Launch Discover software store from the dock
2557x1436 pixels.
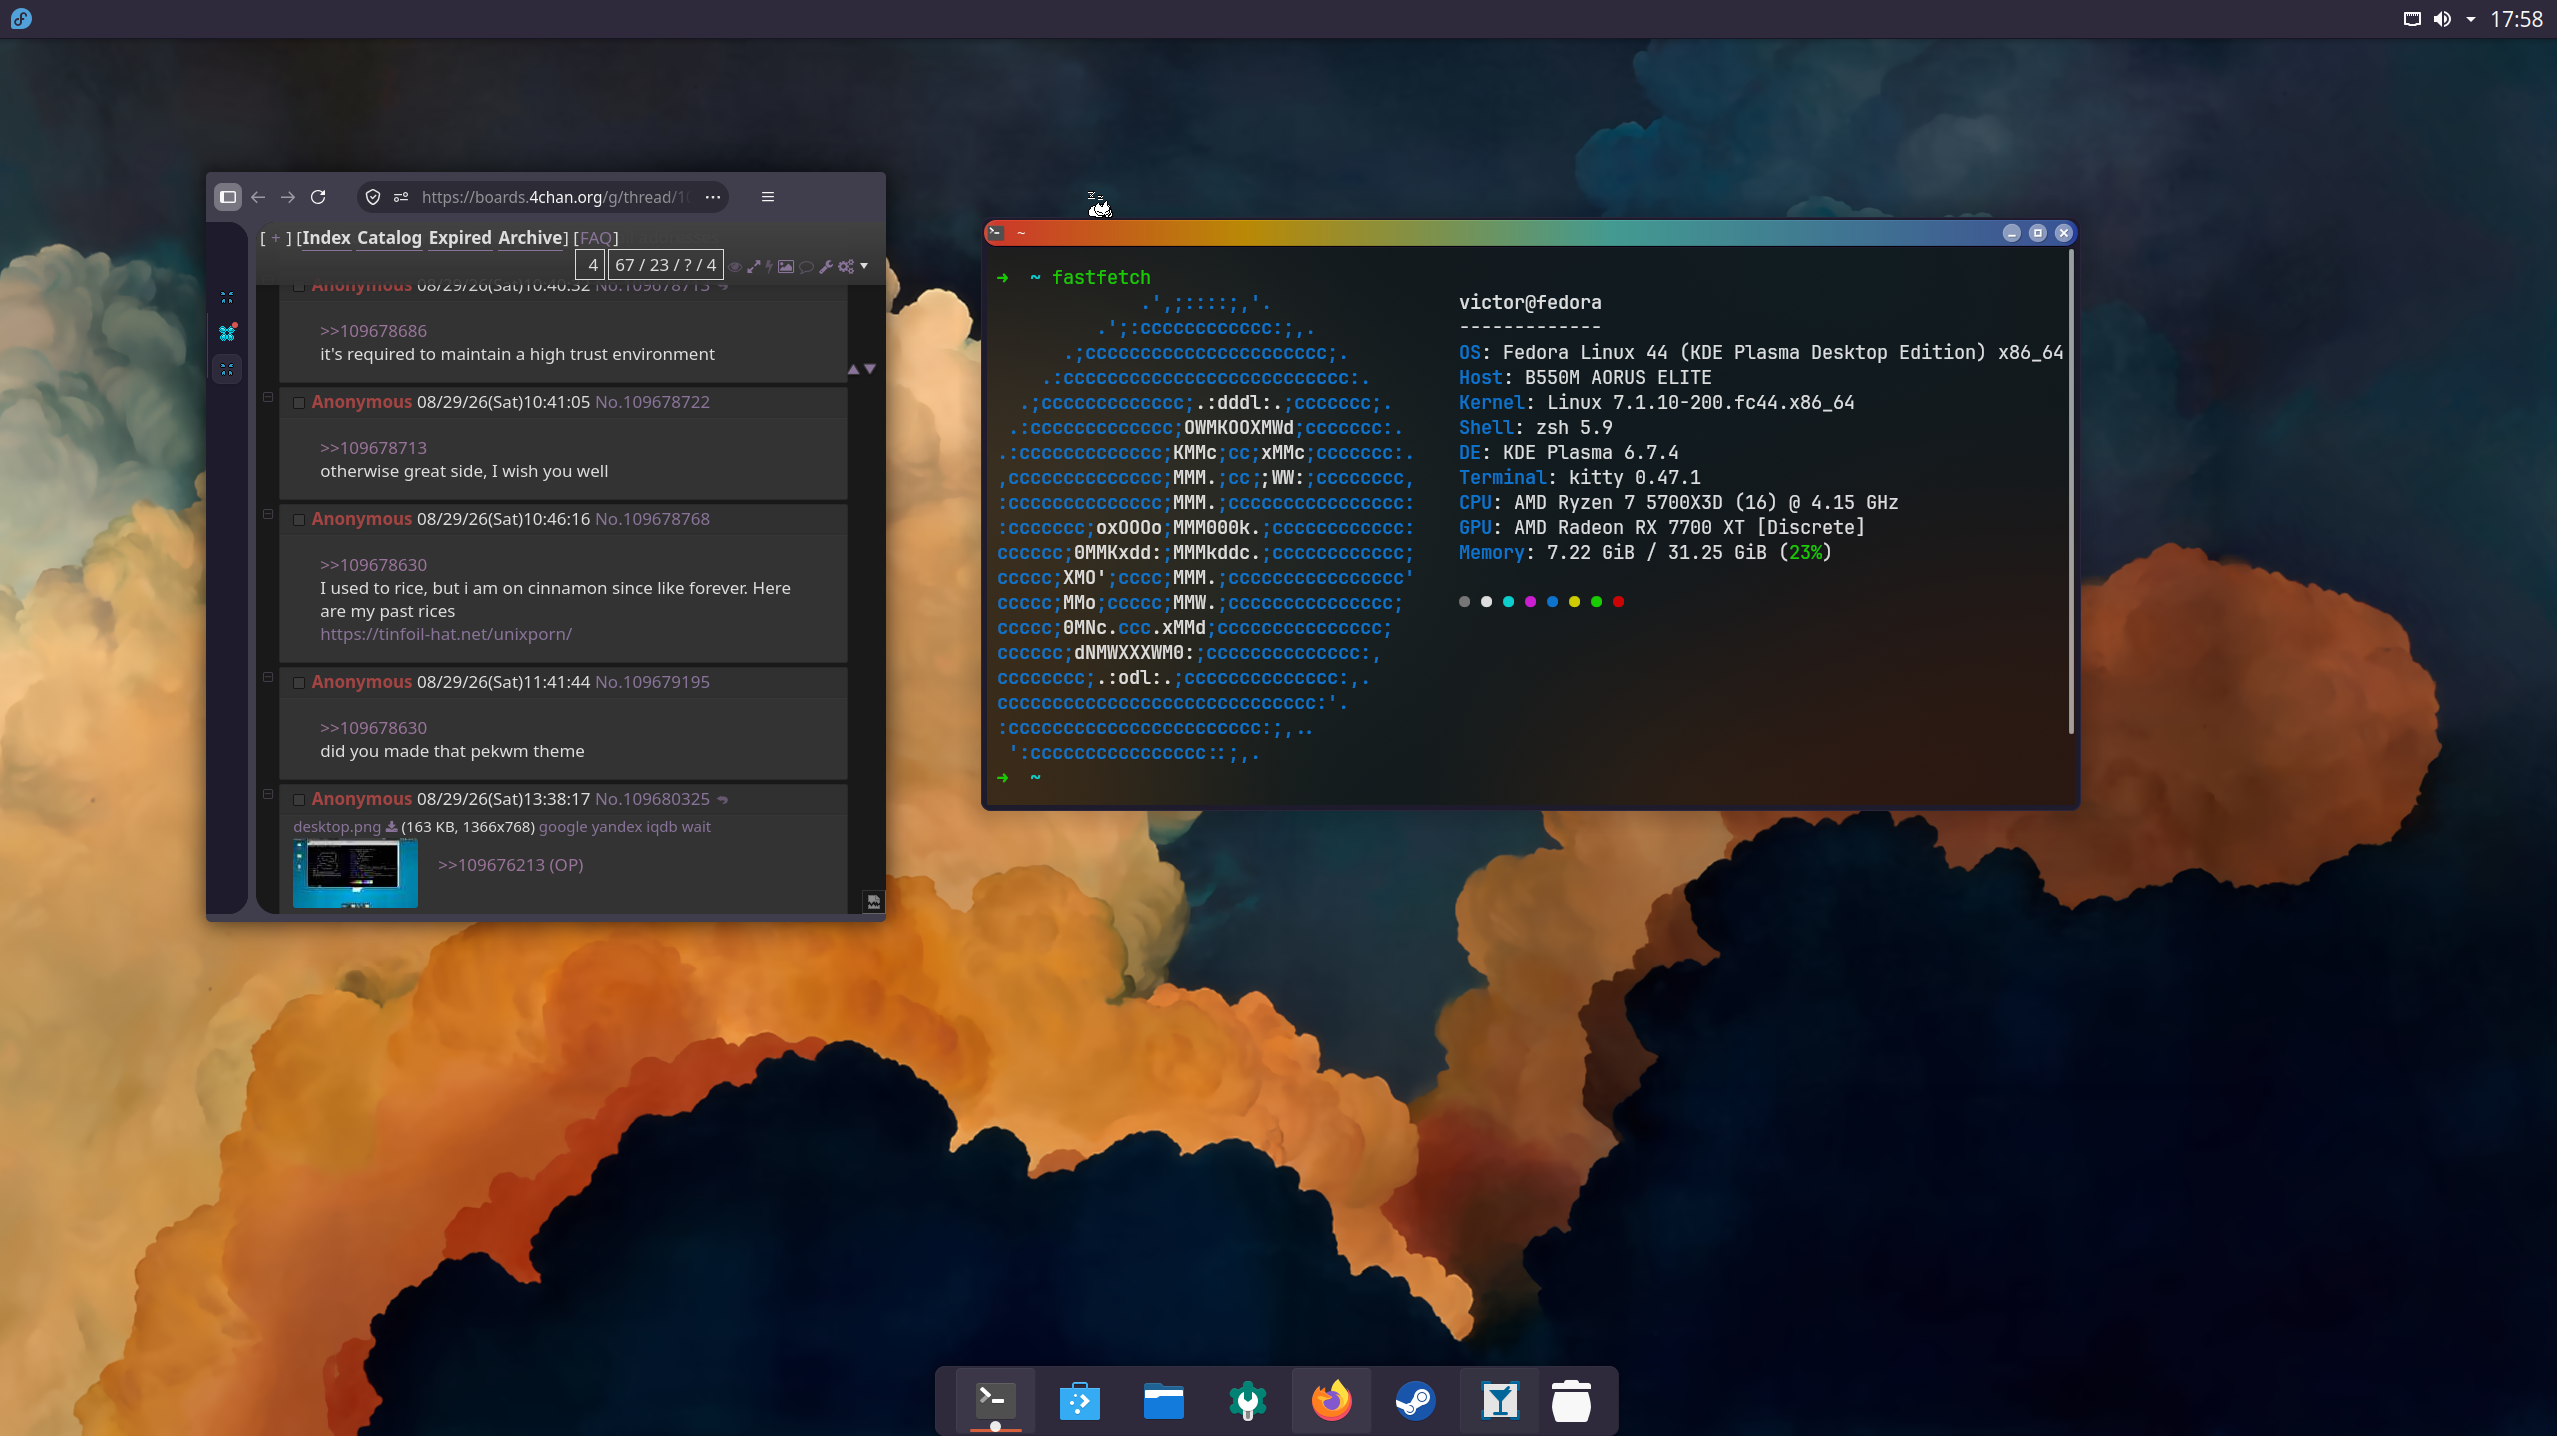pos(1080,1401)
